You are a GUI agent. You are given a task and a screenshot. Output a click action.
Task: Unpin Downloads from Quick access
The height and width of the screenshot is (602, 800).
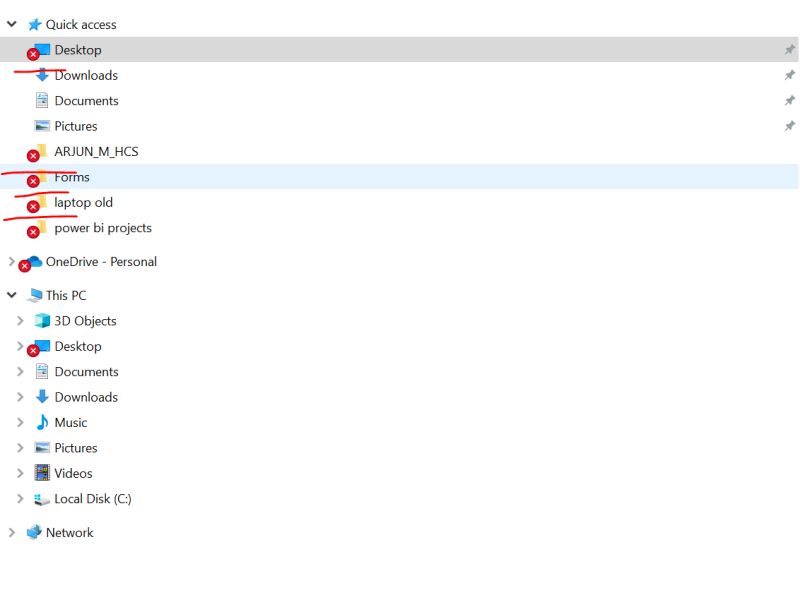pos(789,74)
